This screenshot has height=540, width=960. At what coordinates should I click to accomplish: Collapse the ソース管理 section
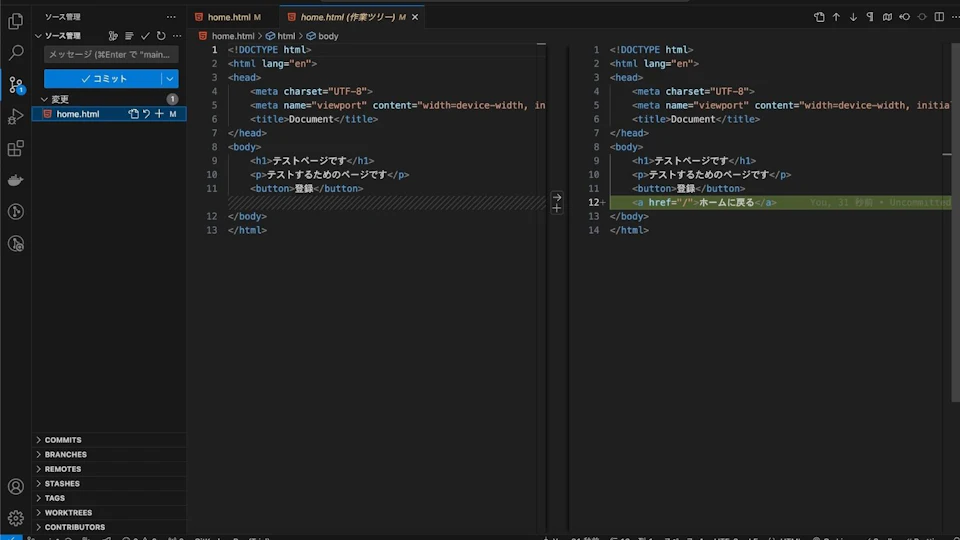(39, 36)
